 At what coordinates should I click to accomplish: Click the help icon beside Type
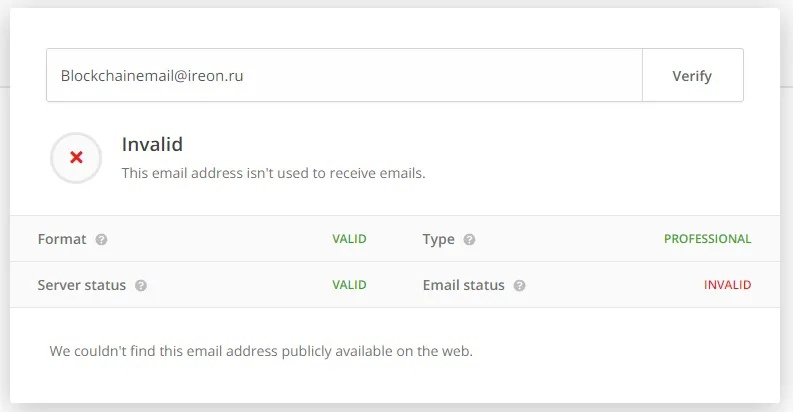pos(469,240)
